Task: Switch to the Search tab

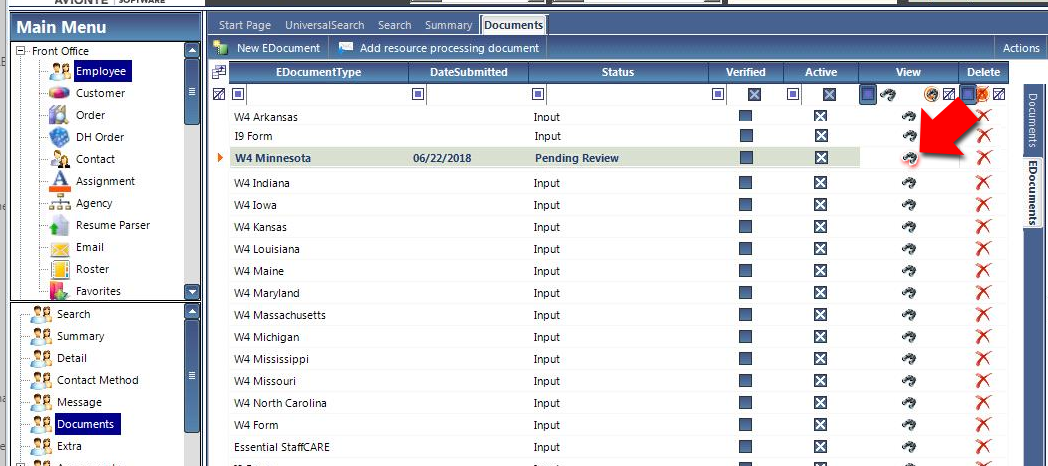Action: click(394, 25)
